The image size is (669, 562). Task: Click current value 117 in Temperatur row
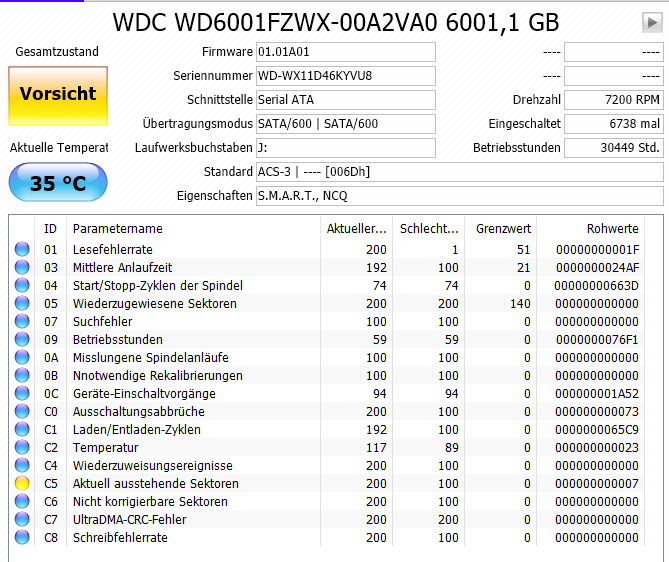point(376,448)
